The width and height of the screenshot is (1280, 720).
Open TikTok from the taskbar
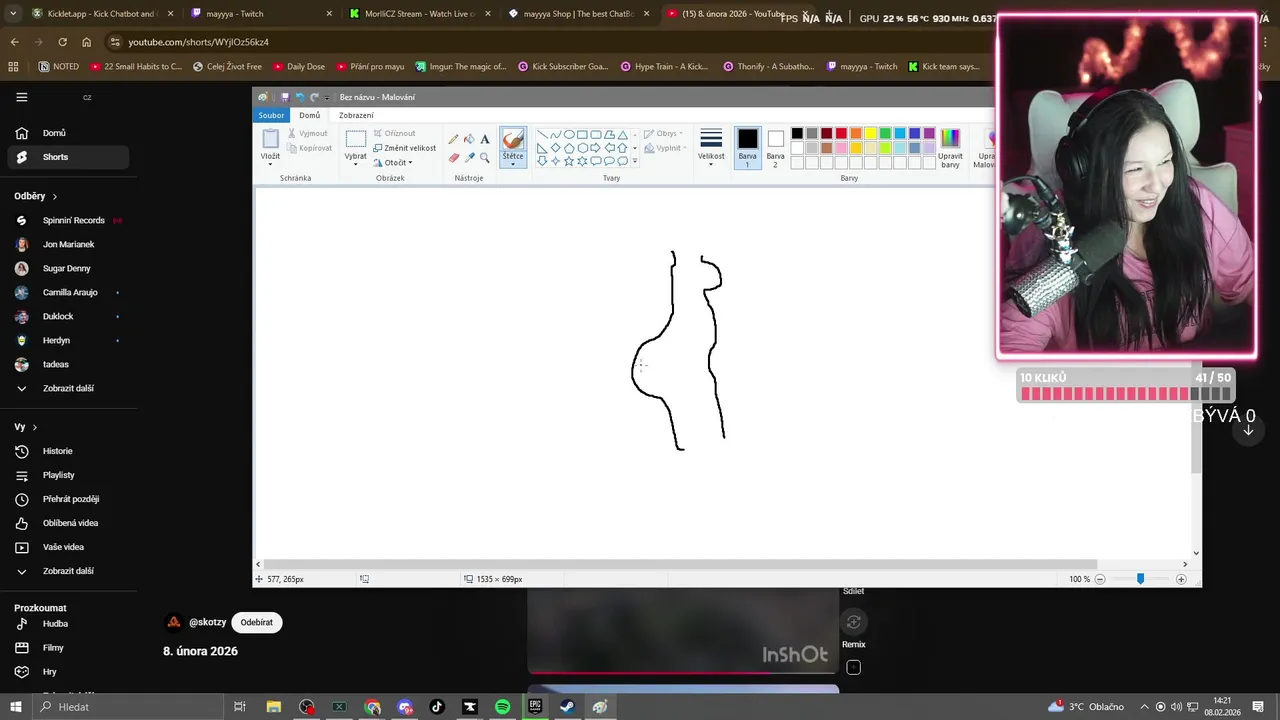click(x=437, y=707)
